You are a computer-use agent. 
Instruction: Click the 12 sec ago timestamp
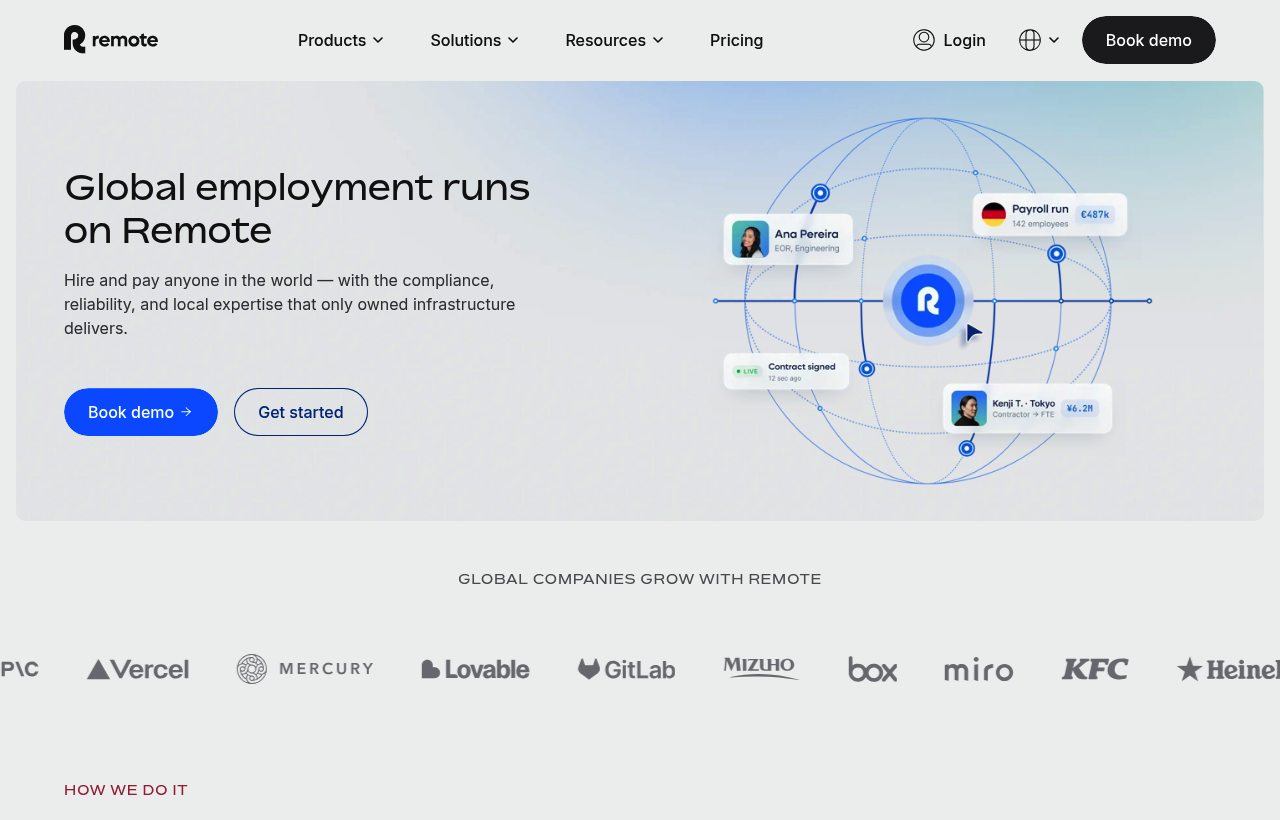tap(785, 378)
